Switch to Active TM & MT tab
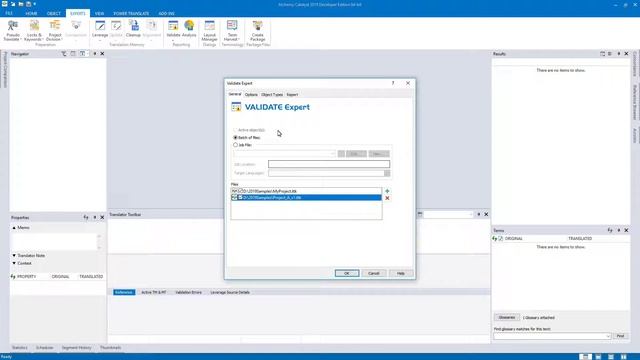This screenshot has height=360, width=640. tap(153, 292)
